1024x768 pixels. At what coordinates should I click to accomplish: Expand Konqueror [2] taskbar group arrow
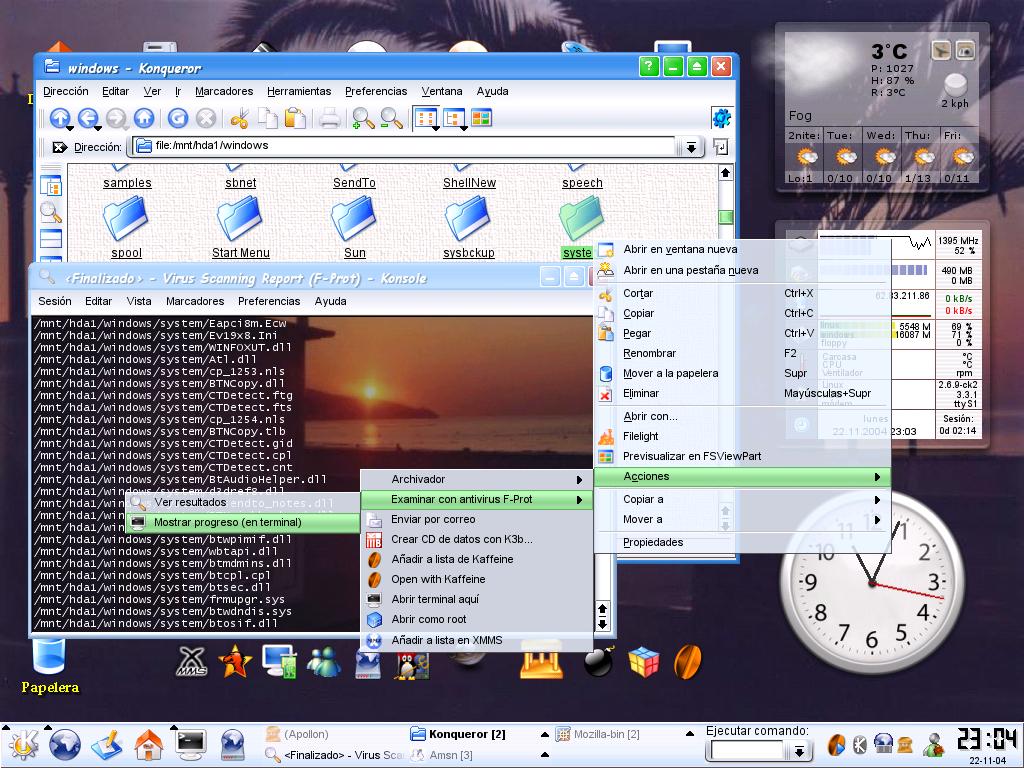[x=545, y=735]
